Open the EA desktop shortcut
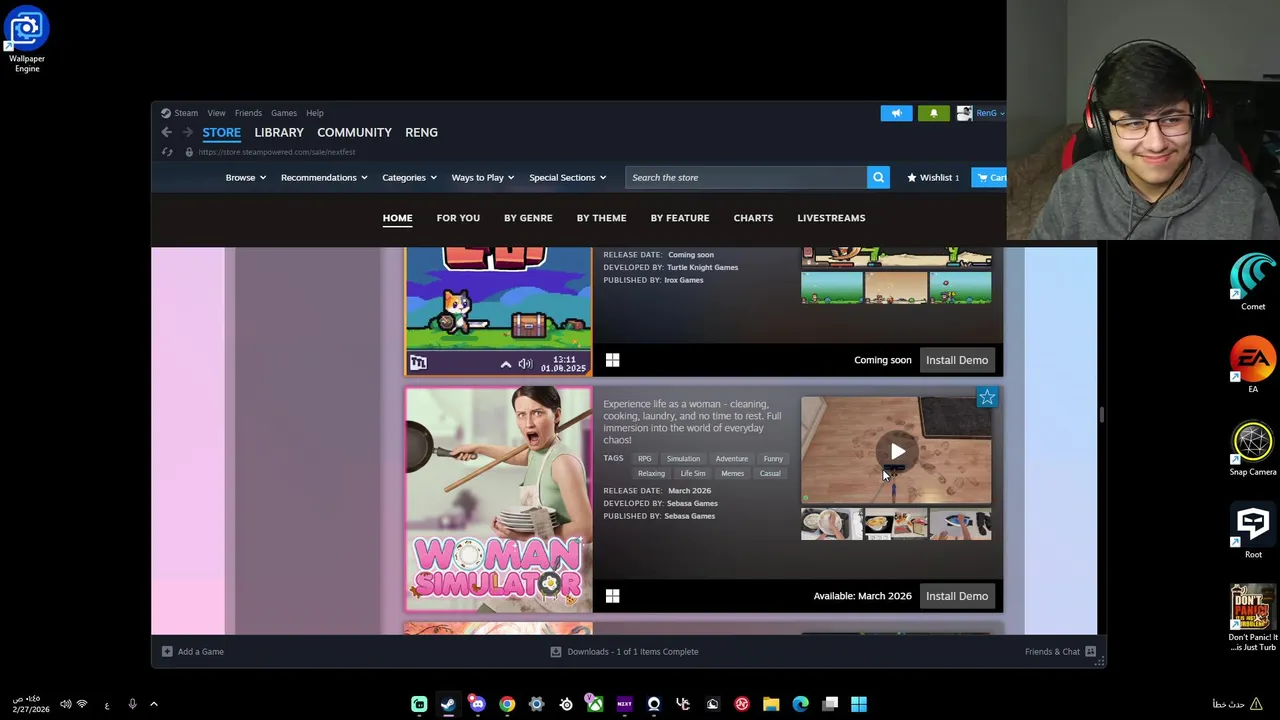 1252,366
